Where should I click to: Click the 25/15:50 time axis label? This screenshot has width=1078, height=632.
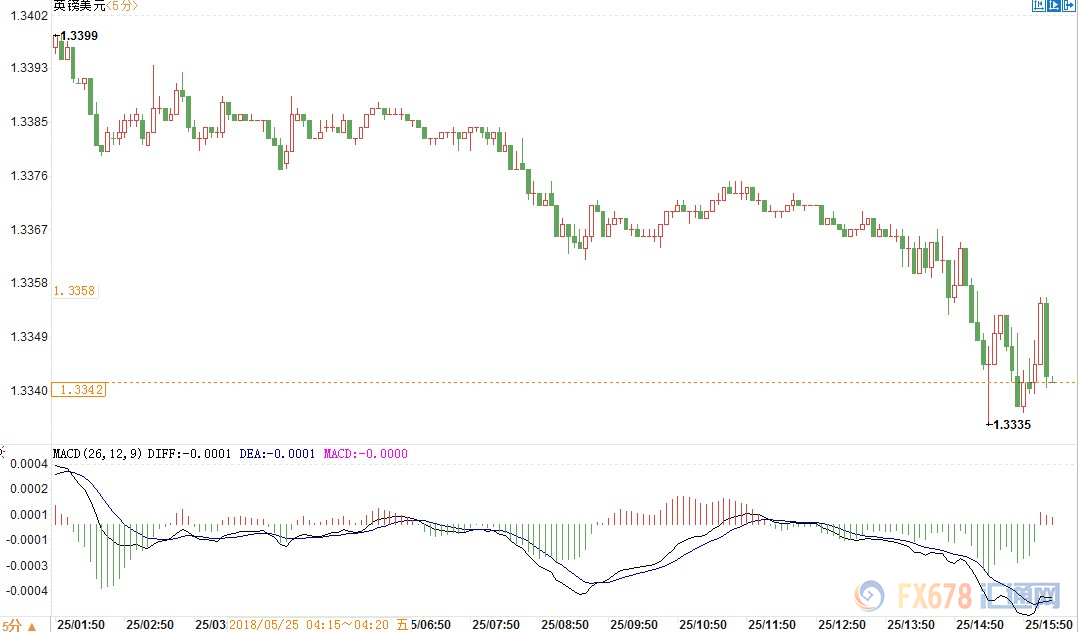(1047, 624)
